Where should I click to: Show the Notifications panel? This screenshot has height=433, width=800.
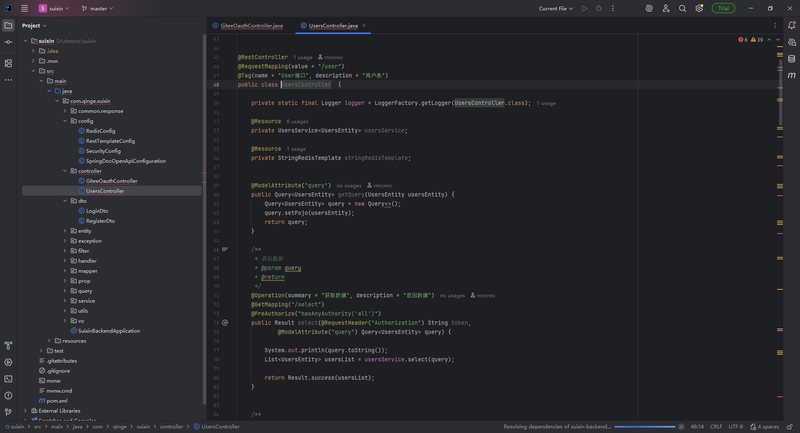click(x=791, y=25)
